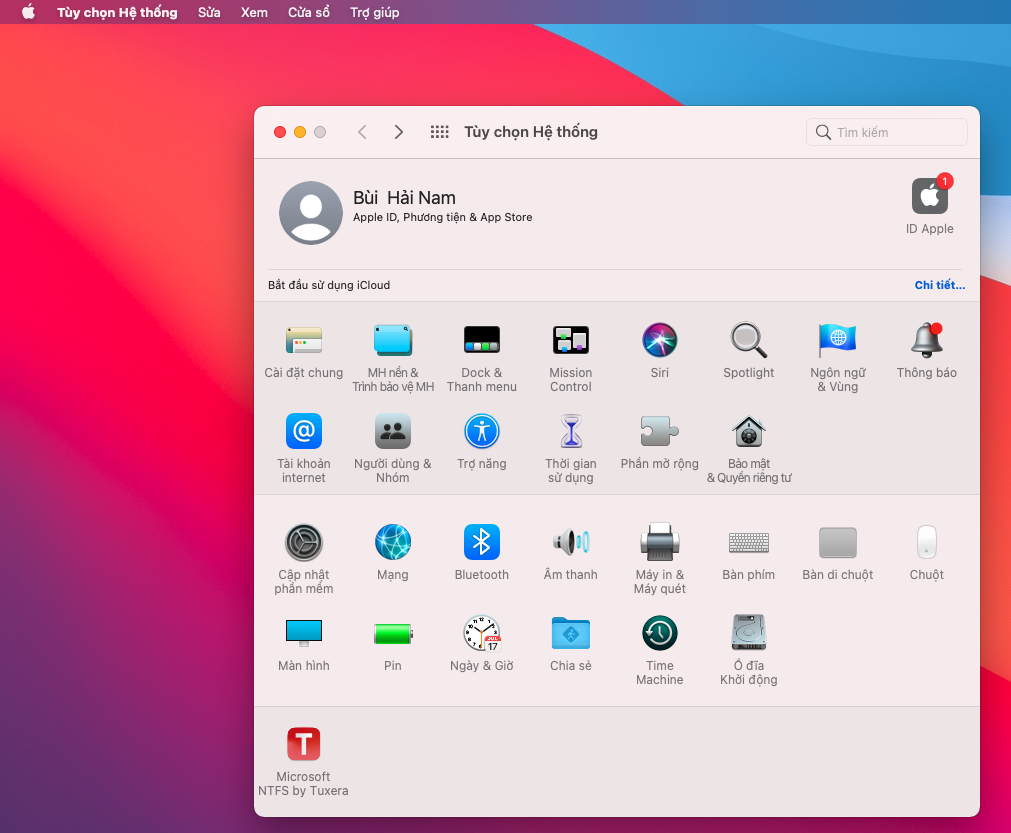
Task: Open Ổ đĩa Khởi động settings
Action: click(x=749, y=633)
